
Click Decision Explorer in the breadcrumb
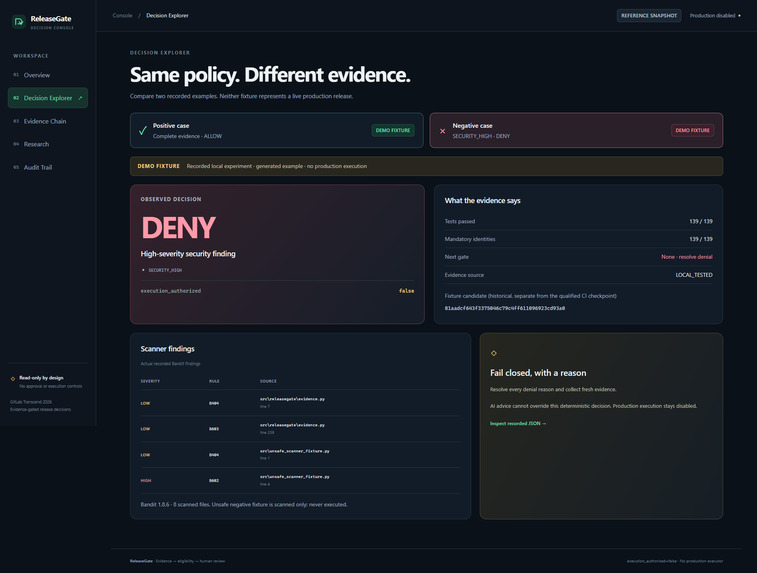click(x=167, y=15)
